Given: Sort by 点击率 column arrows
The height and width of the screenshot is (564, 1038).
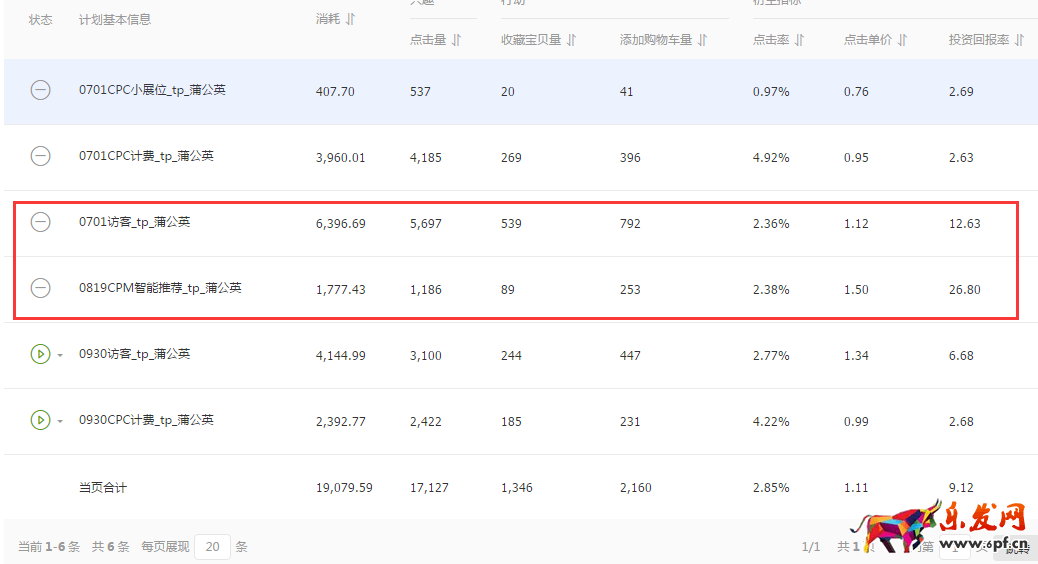Looking at the screenshot, I should (799, 40).
